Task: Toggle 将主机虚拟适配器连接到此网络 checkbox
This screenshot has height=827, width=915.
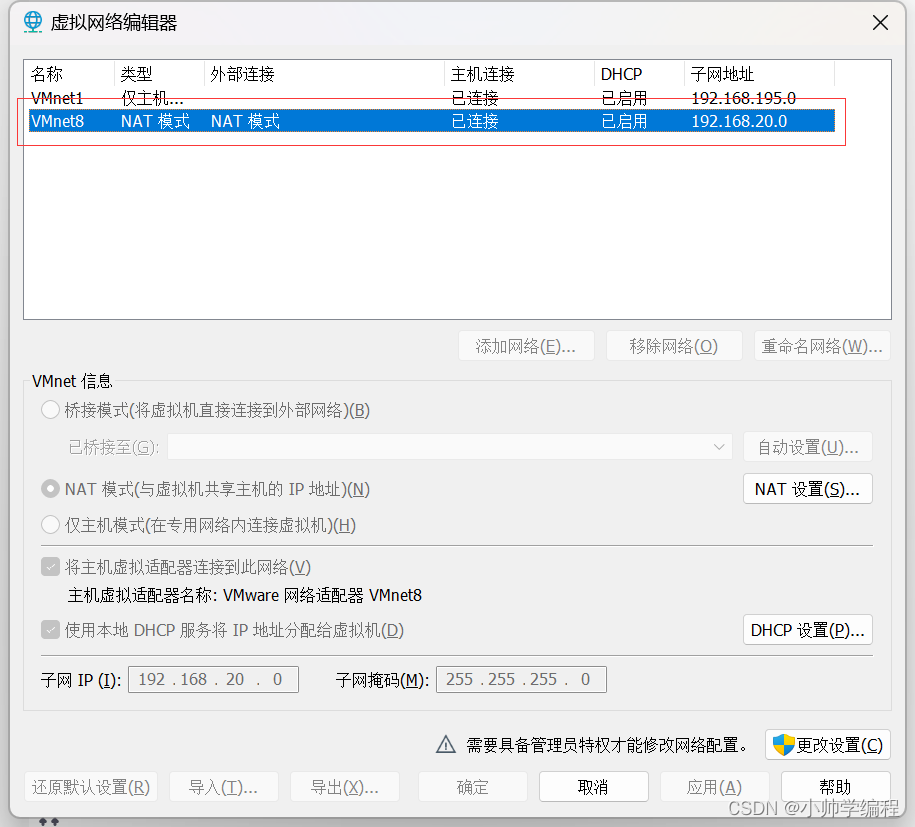Action: [50, 567]
